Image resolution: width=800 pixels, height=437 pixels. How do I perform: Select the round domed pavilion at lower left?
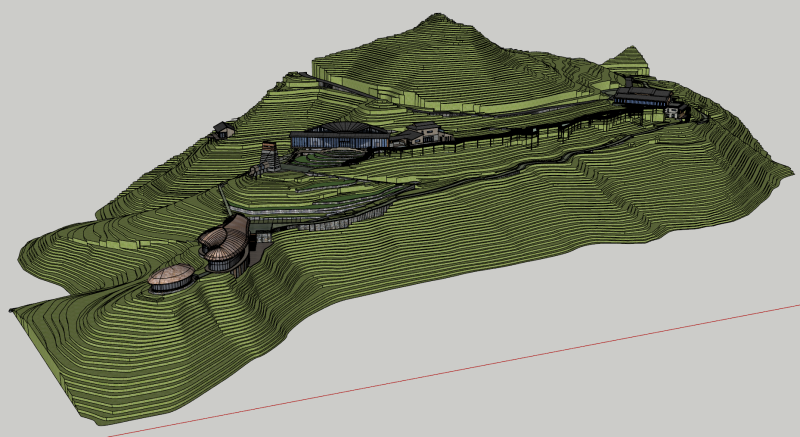coord(171,278)
